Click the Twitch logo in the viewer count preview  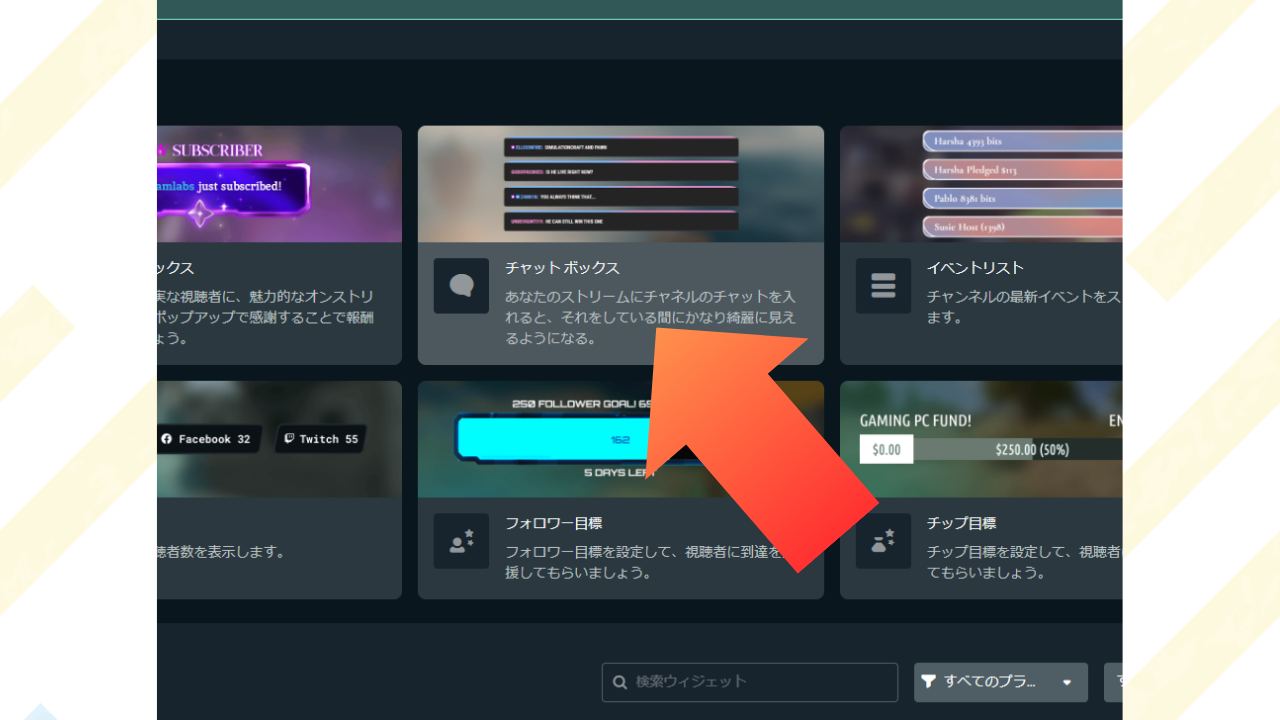click(289, 438)
